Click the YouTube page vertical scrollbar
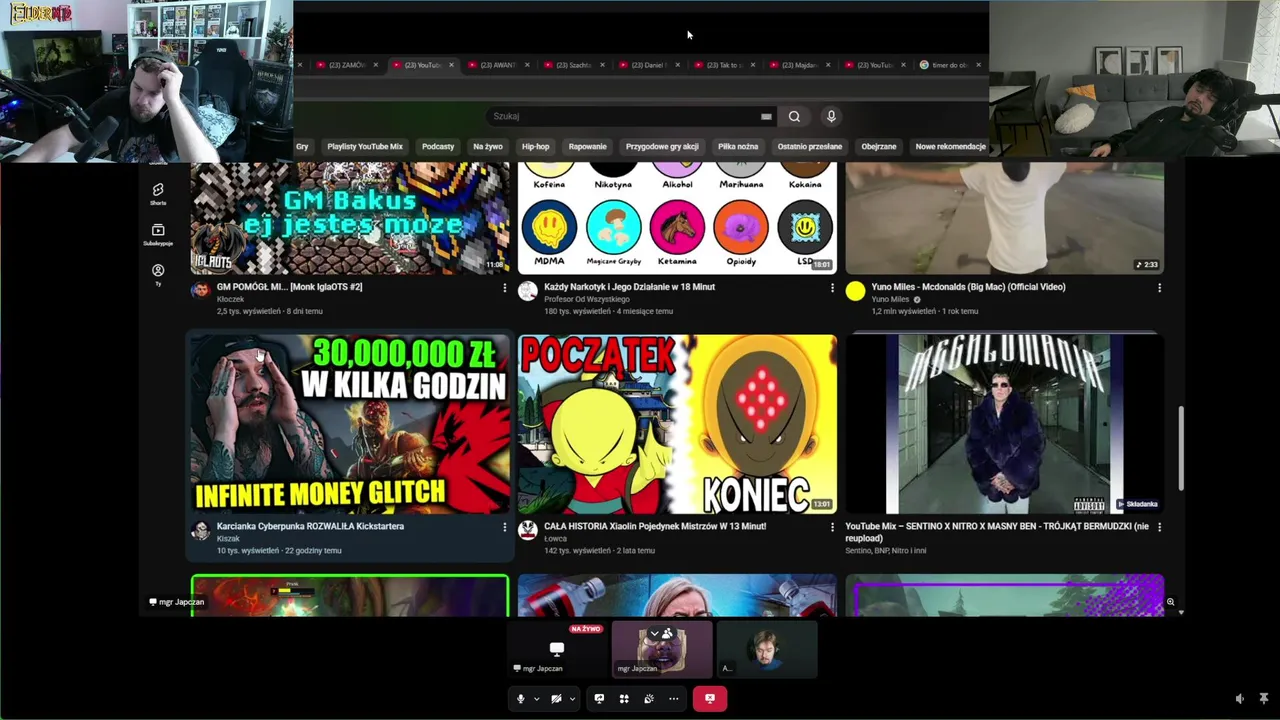This screenshot has width=1280, height=720. pos(1181,448)
